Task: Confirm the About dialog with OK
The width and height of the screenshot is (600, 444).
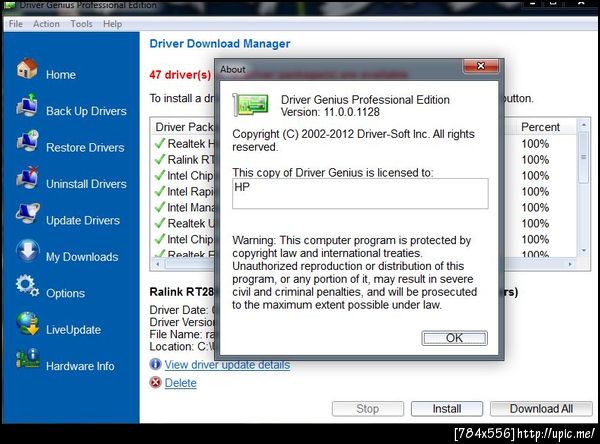Action: point(454,338)
